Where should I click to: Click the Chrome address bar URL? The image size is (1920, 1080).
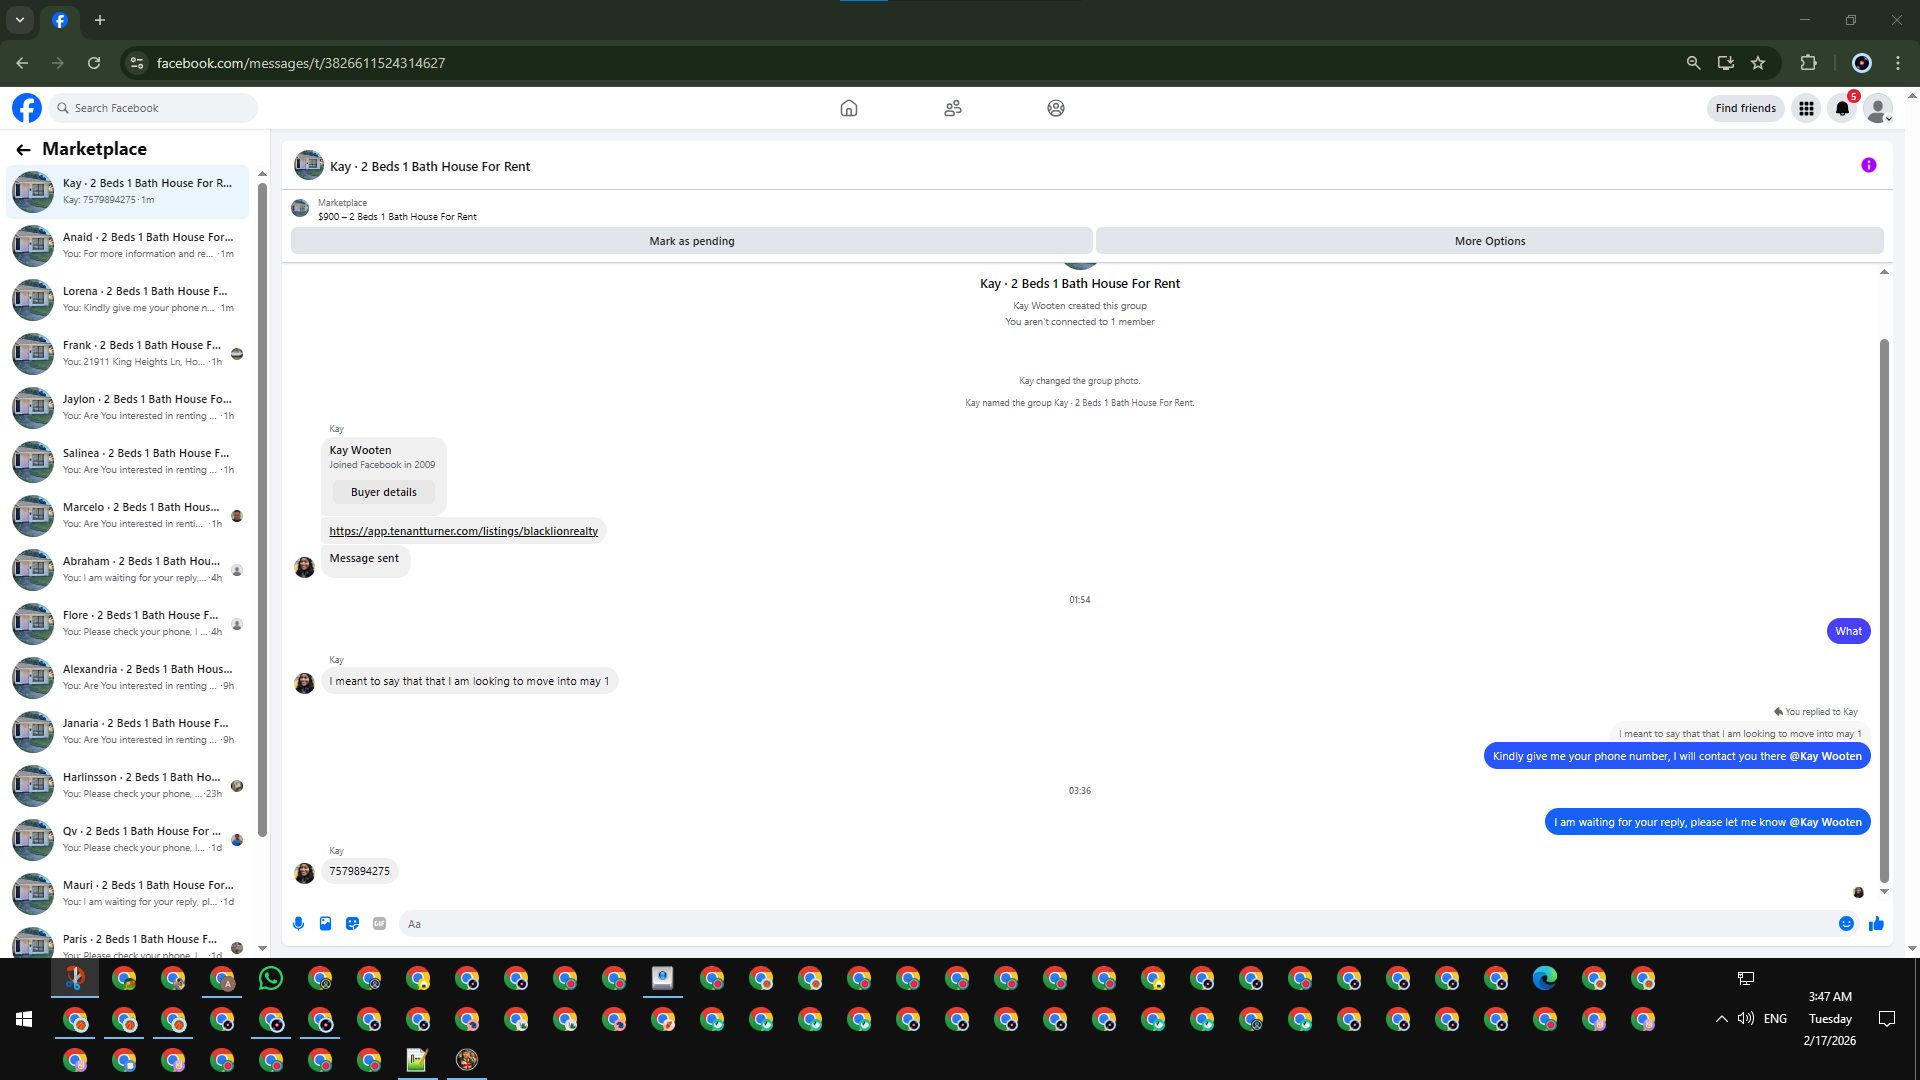click(301, 63)
